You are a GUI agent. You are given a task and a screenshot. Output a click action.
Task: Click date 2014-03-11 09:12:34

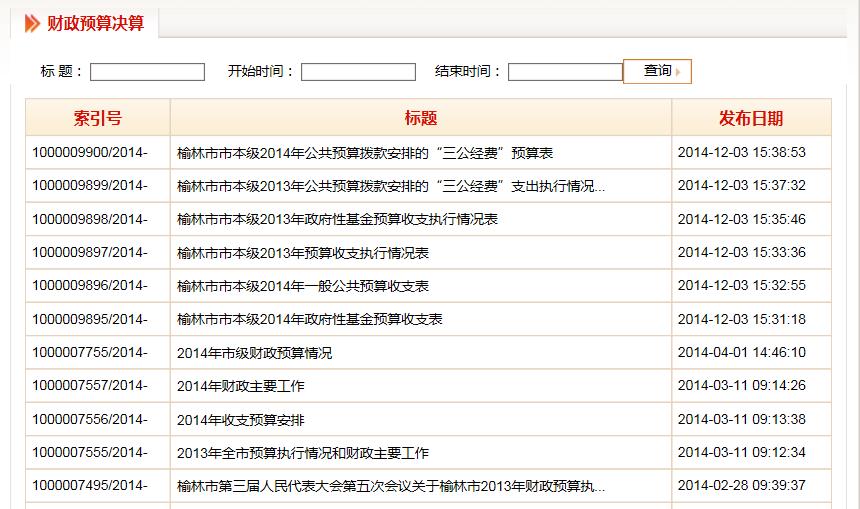tap(742, 452)
